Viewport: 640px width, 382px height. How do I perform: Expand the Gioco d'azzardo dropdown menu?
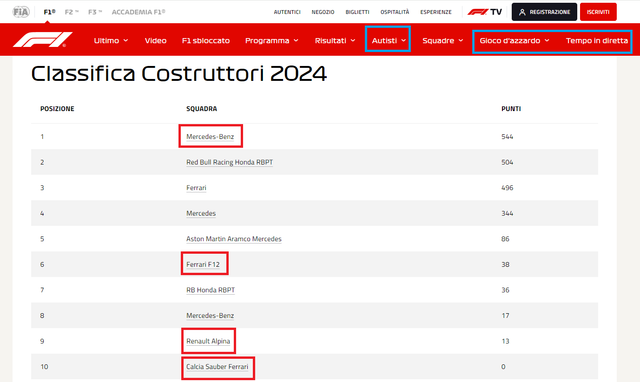pos(514,40)
